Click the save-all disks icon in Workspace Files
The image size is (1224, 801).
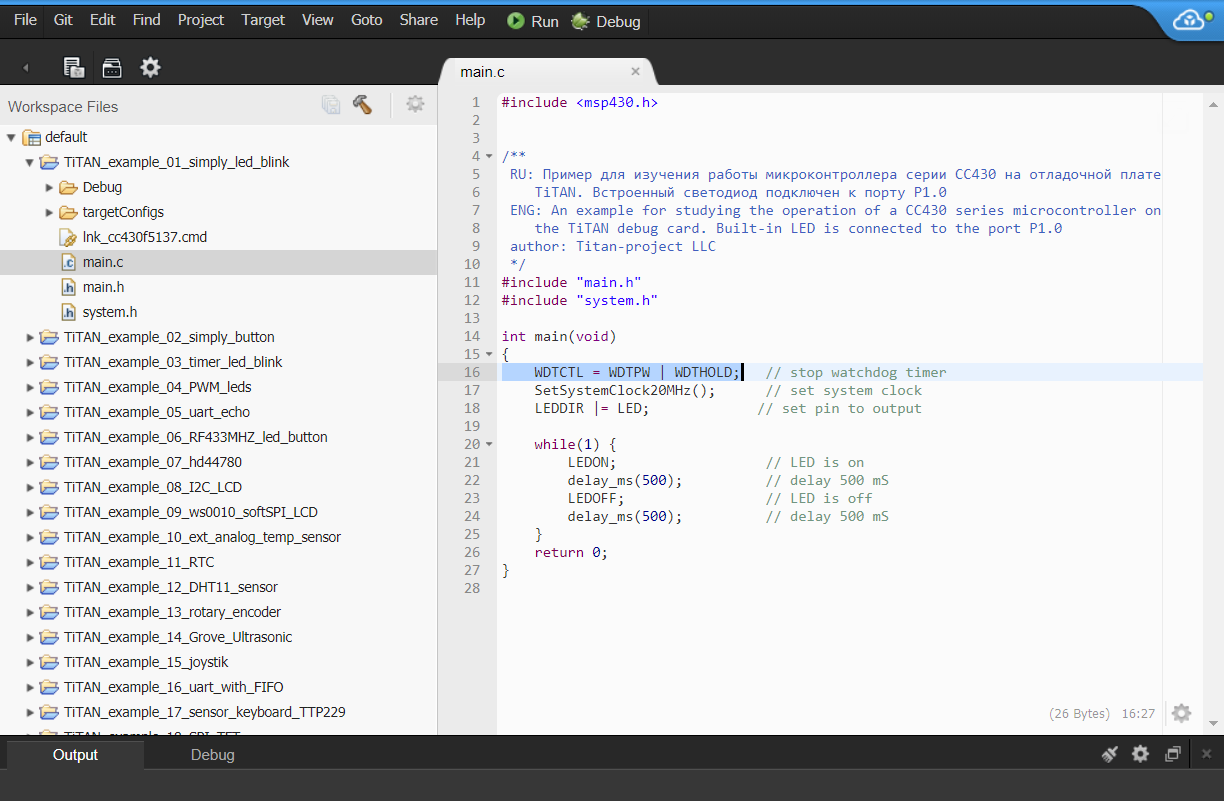[331, 105]
